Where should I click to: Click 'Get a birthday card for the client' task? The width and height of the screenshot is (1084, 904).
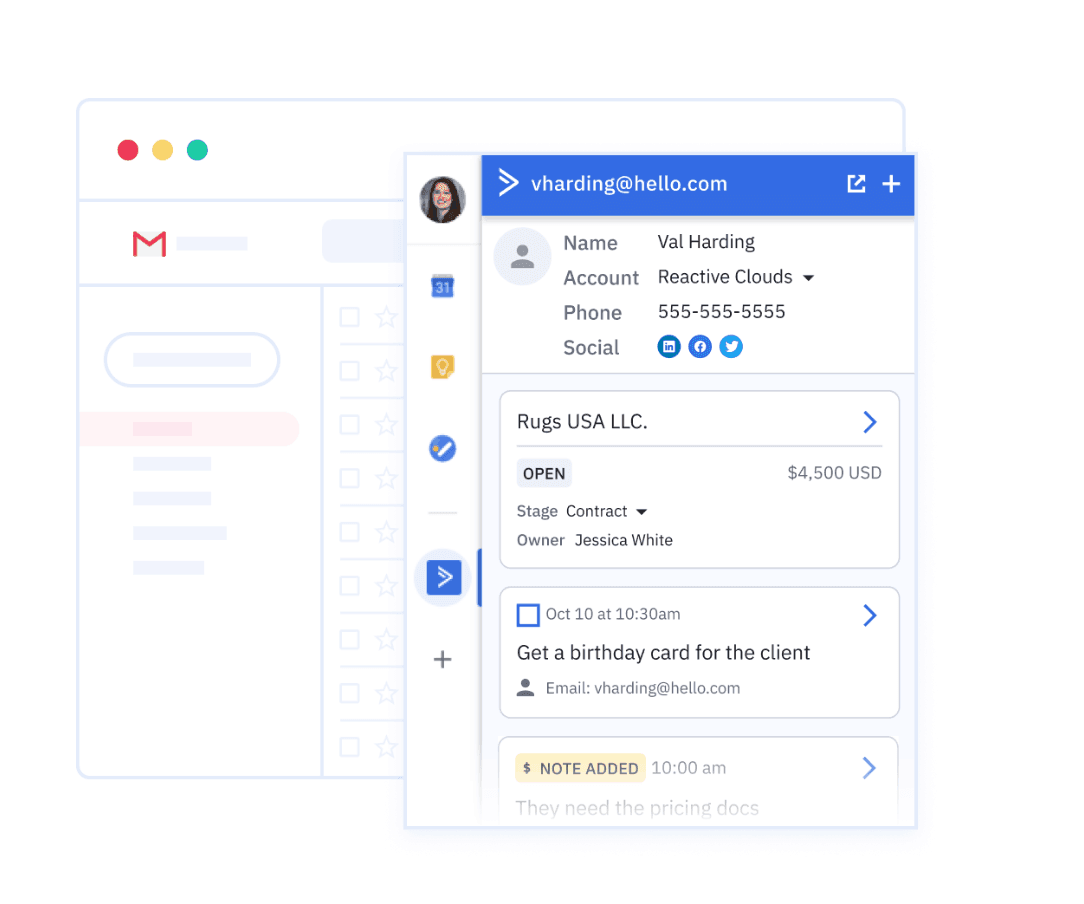point(663,653)
